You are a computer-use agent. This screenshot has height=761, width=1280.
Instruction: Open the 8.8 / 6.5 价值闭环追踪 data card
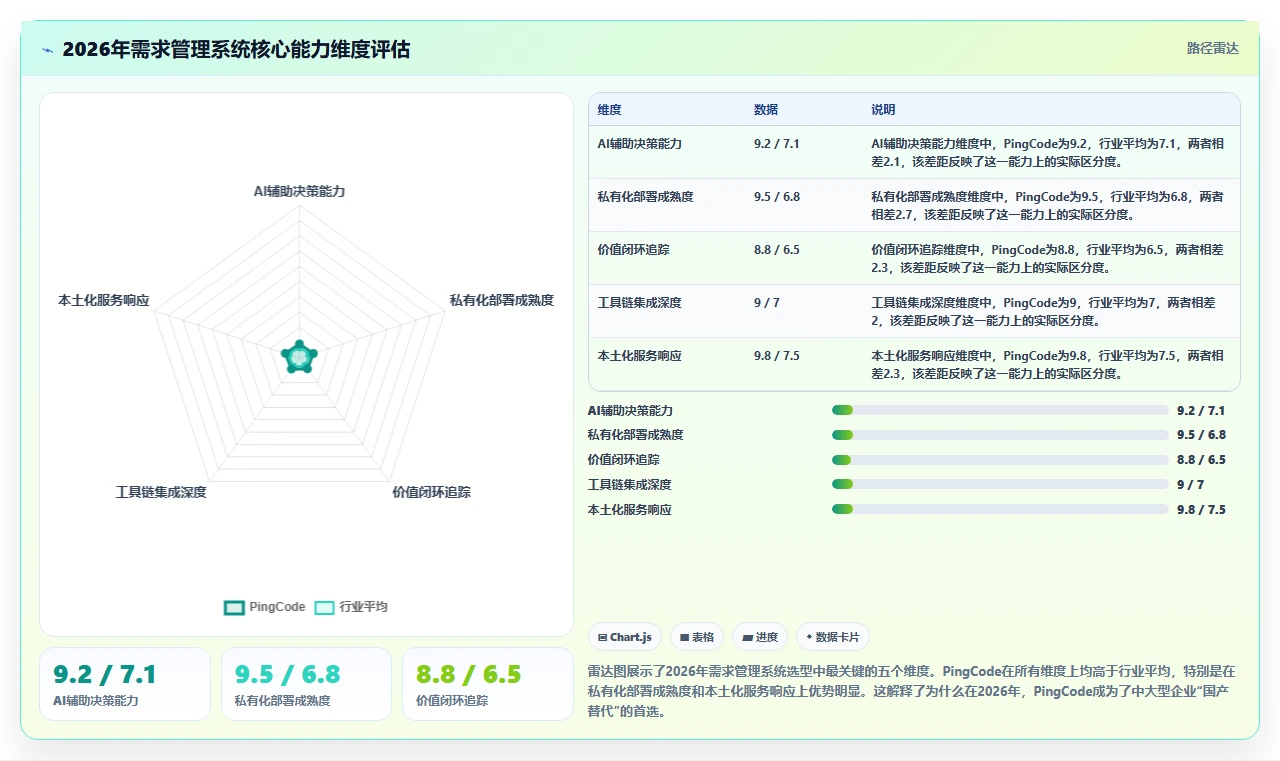(x=487, y=684)
